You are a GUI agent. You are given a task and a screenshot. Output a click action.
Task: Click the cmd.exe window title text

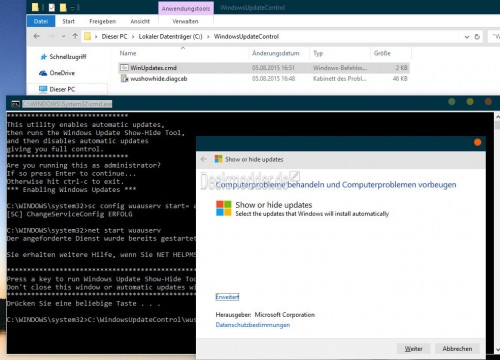coord(67,104)
